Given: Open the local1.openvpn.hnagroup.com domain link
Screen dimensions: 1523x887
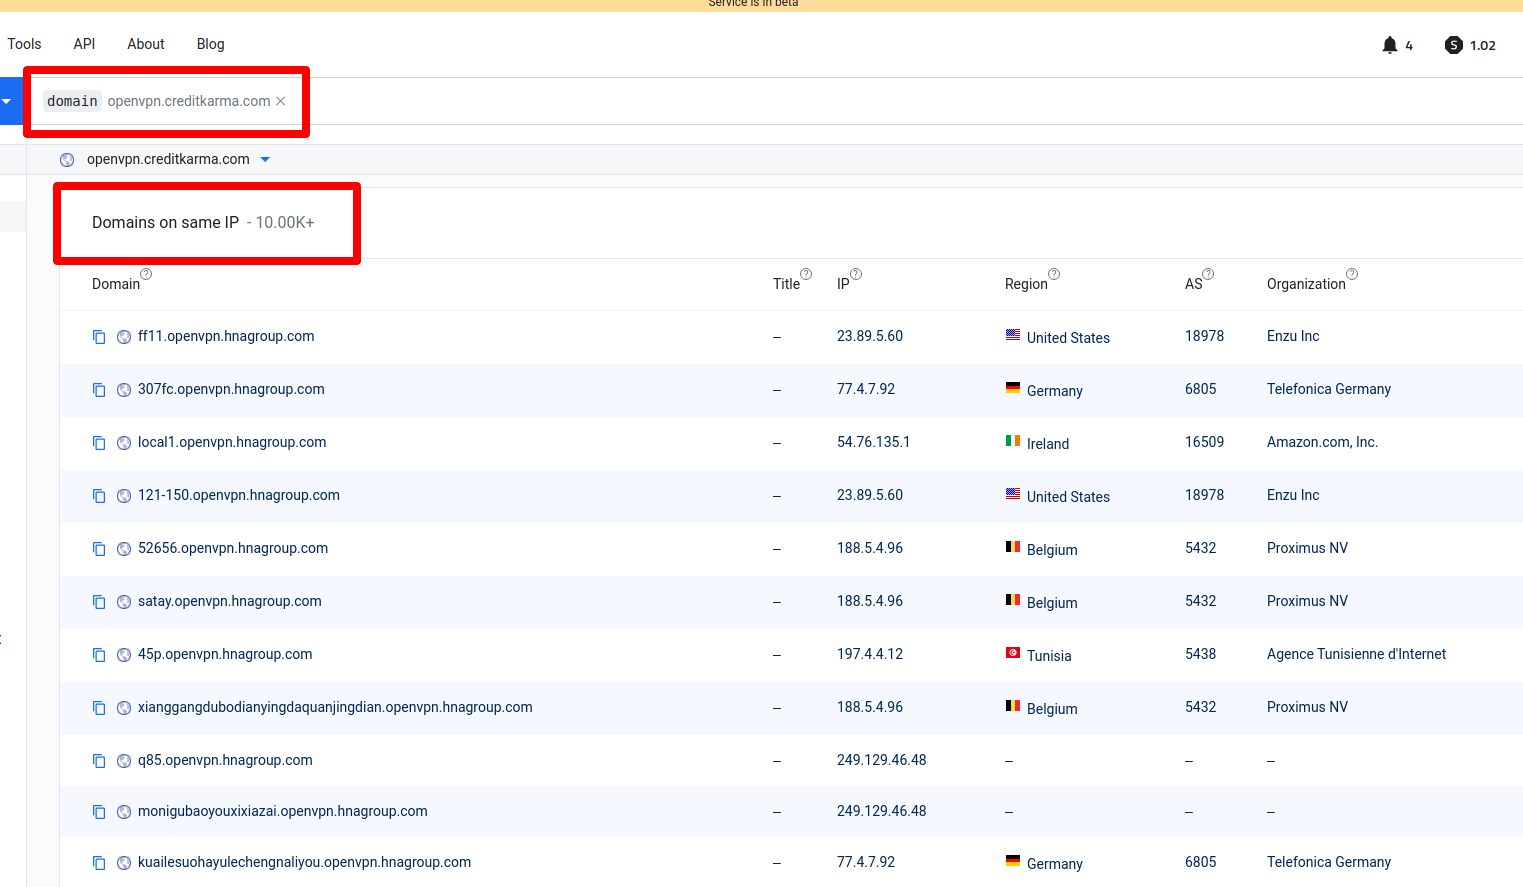Looking at the screenshot, I should click(x=232, y=442).
